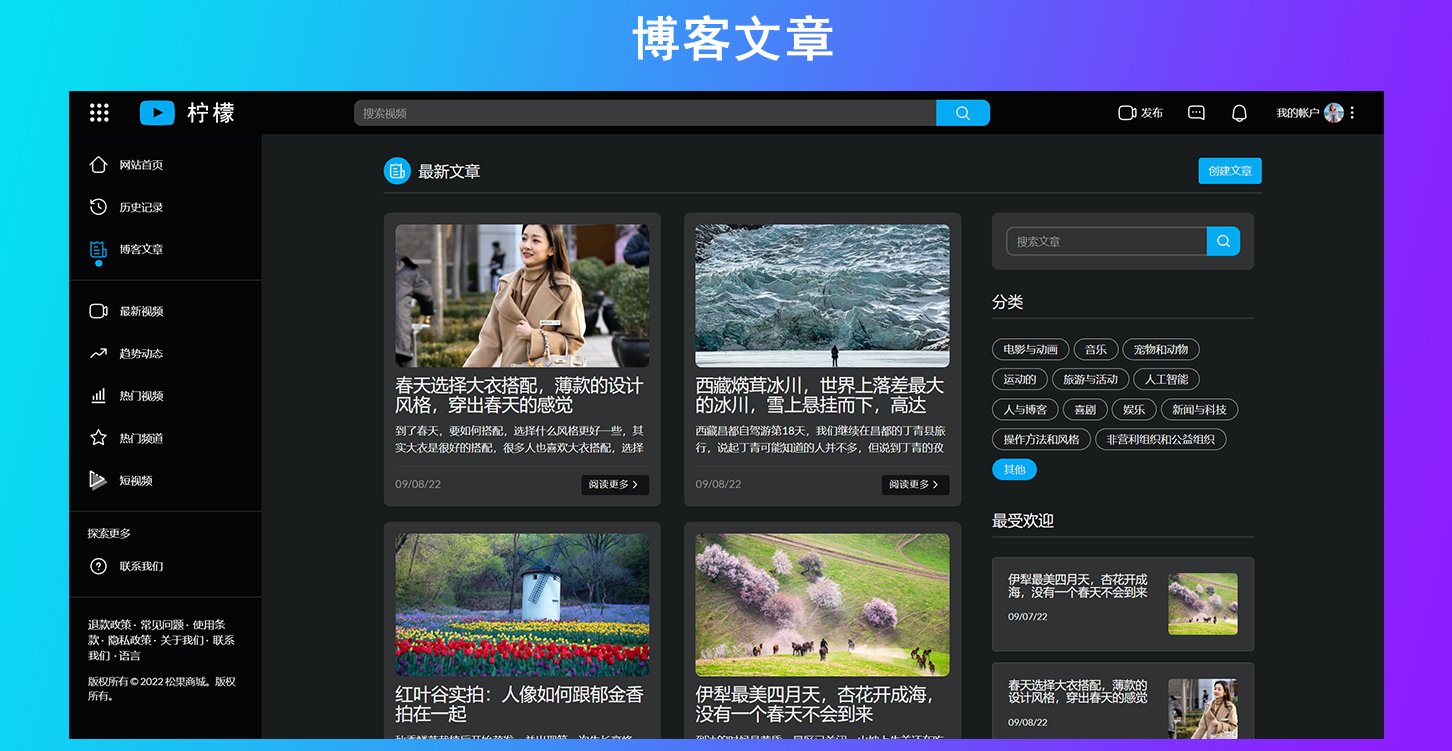Click the 发布 camera icon
Image resolution: width=1452 pixels, height=751 pixels.
click(1127, 113)
